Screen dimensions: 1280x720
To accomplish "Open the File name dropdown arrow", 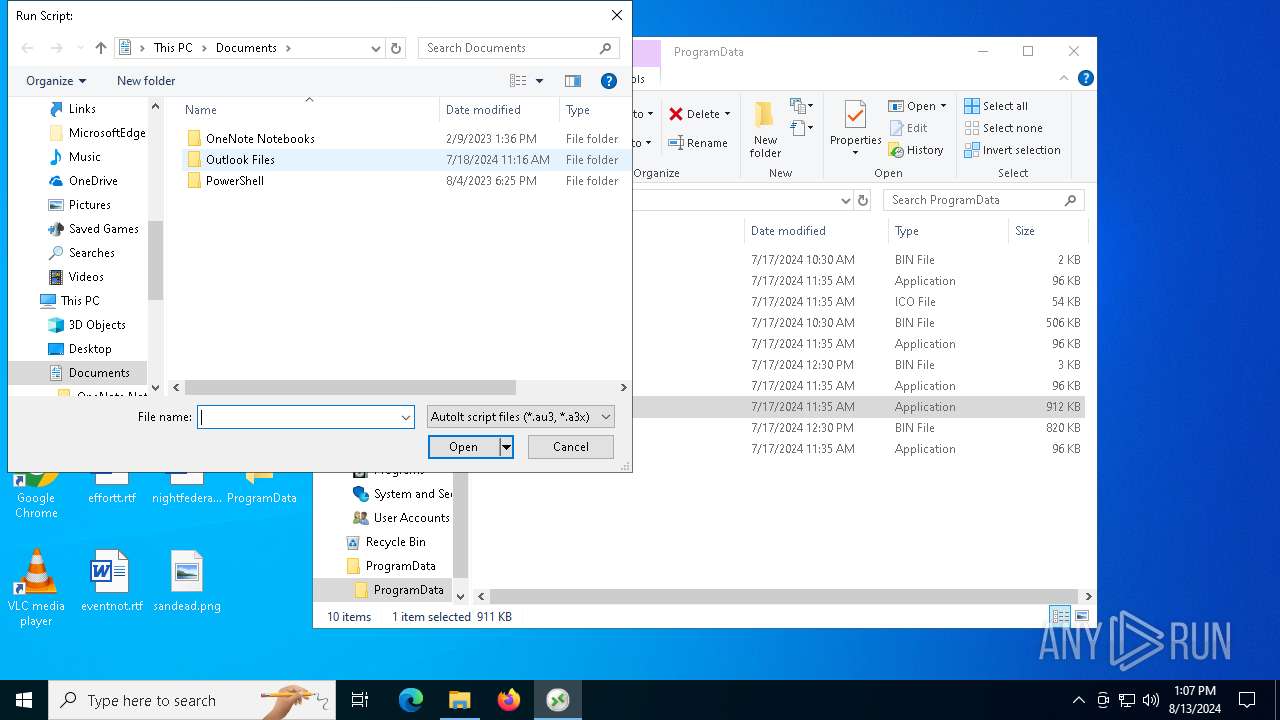I will coord(406,417).
